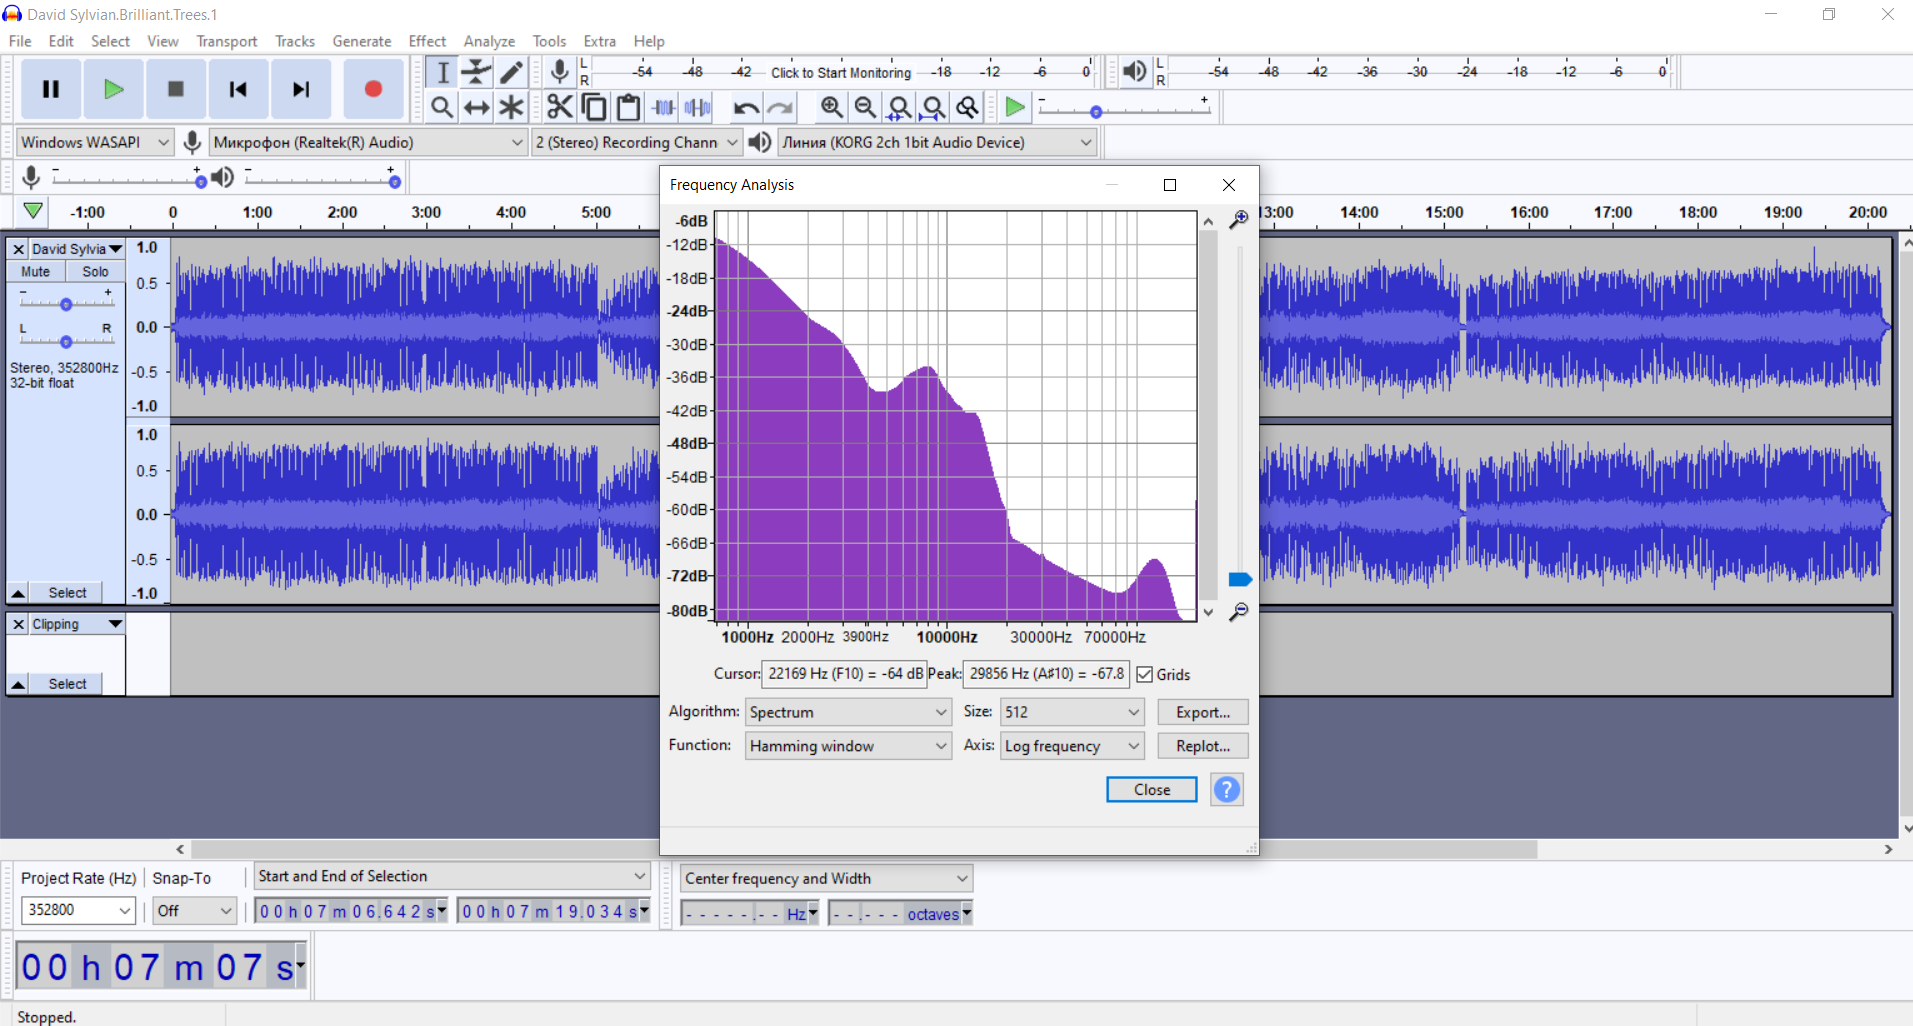The width and height of the screenshot is (1913, 1026).
Task: Open the Generate menu
Action: pyautogui.click(x=362, y=41)
